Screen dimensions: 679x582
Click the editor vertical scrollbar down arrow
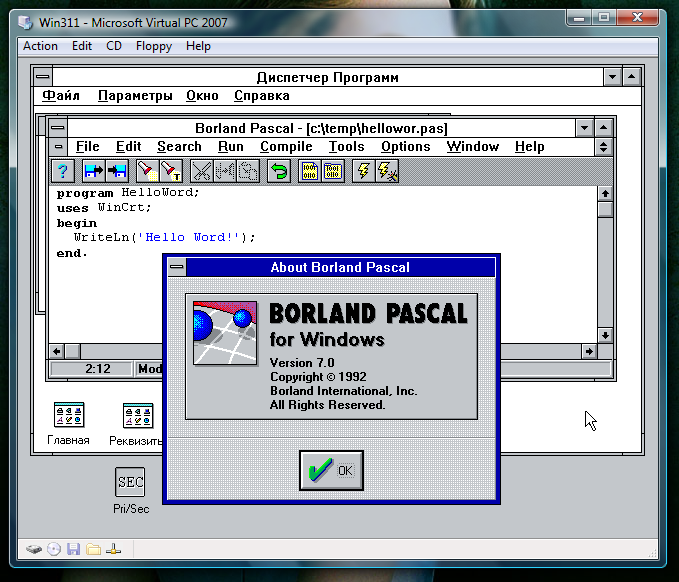604,334
